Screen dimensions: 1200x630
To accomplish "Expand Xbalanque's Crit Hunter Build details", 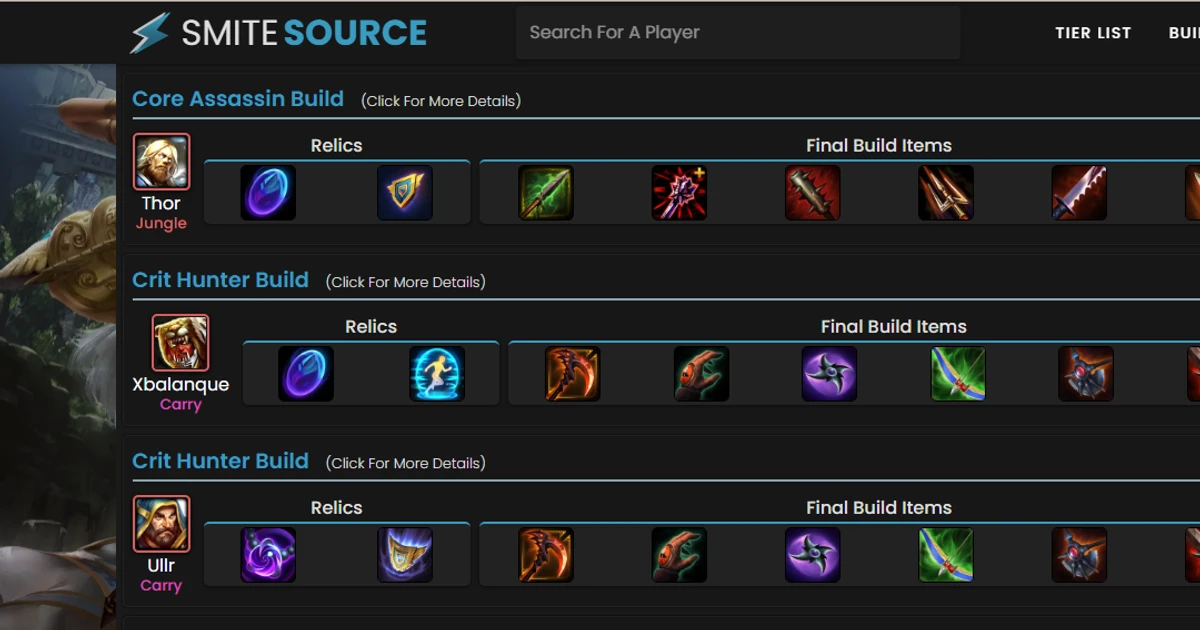I will 405,282.
